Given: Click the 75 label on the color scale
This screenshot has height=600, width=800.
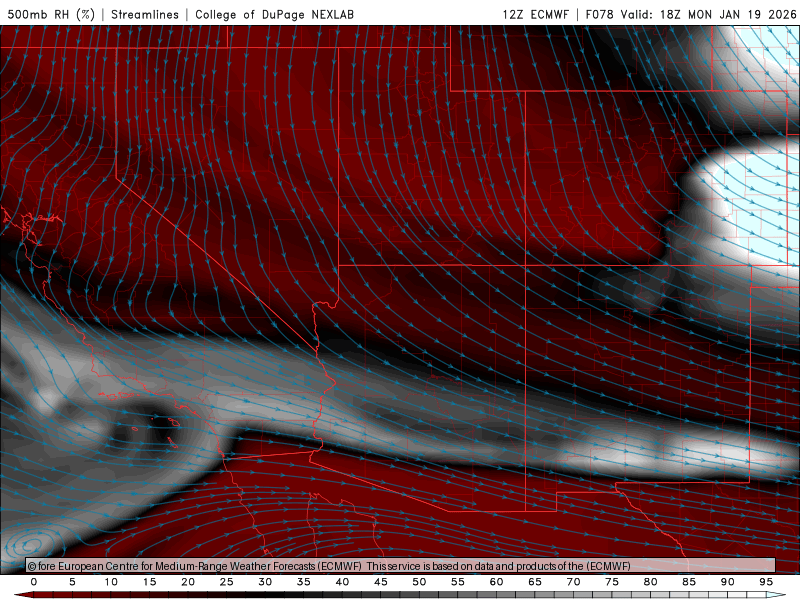Looking at the screenshot, I should point(612,582).
